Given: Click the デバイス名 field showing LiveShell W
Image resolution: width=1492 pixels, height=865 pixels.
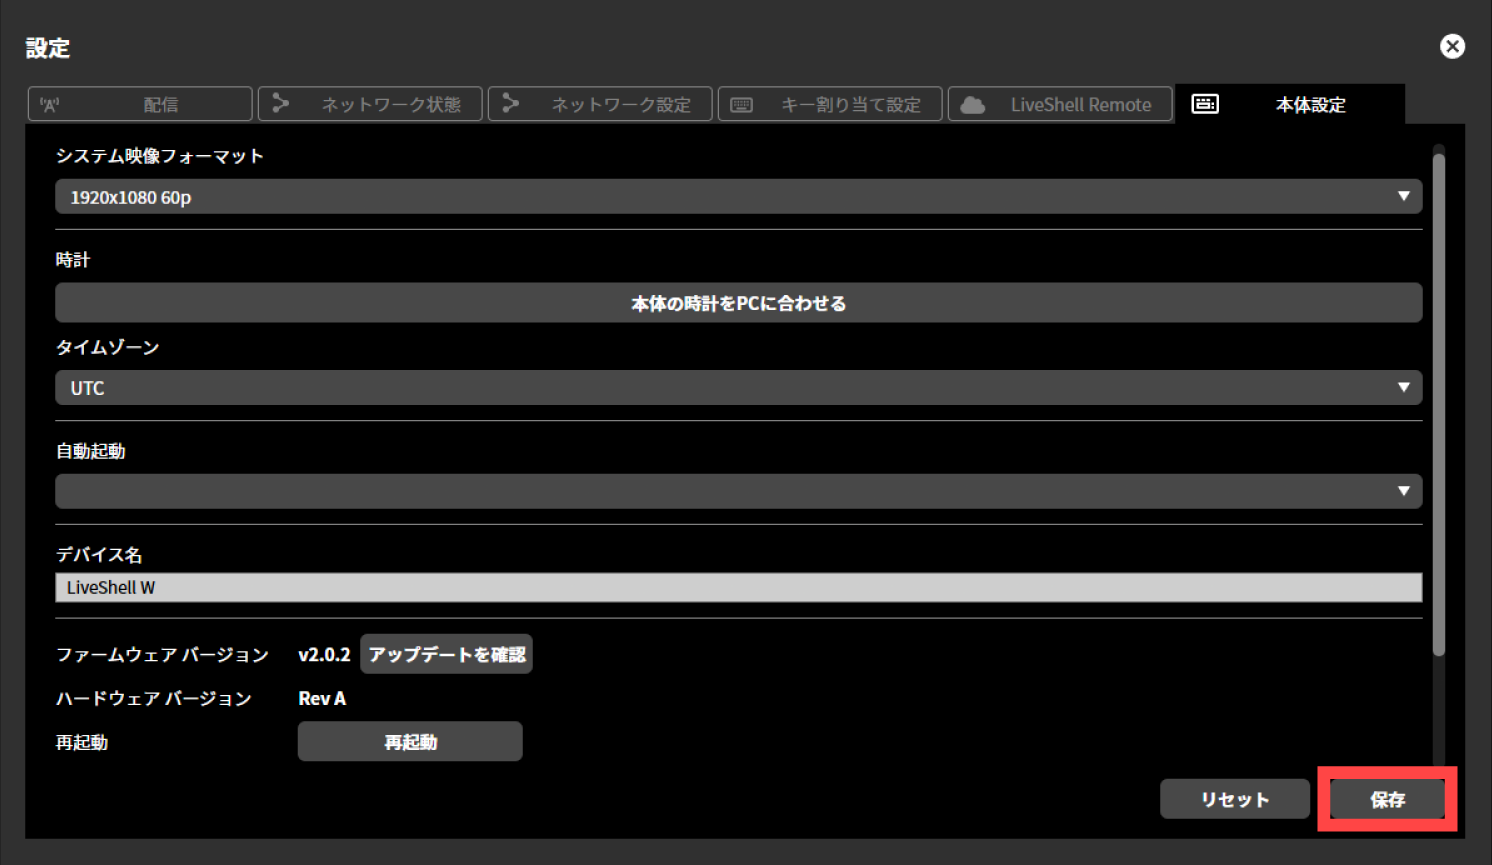Looking at the screenshot, I should pyautogui.click(x=738, y=587).
